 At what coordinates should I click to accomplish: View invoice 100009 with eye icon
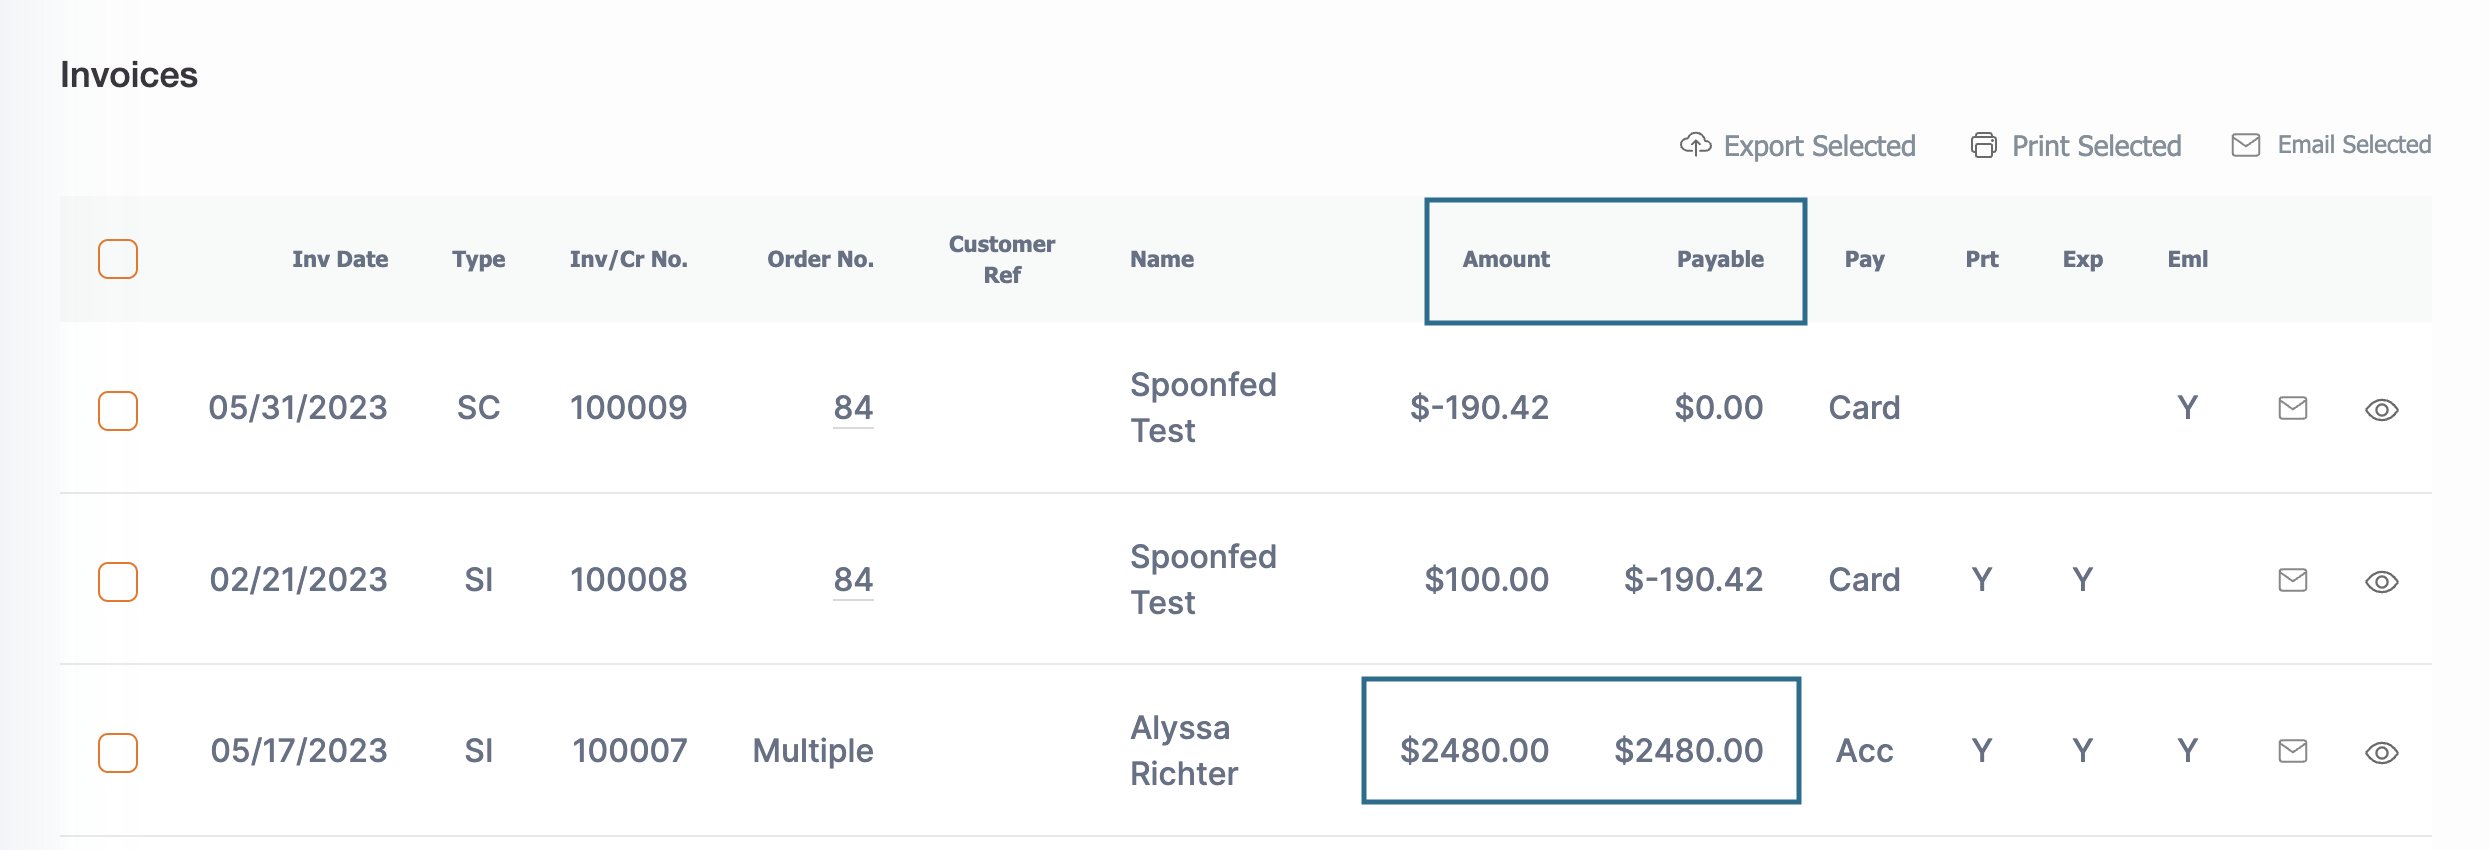click(2382, 410)
